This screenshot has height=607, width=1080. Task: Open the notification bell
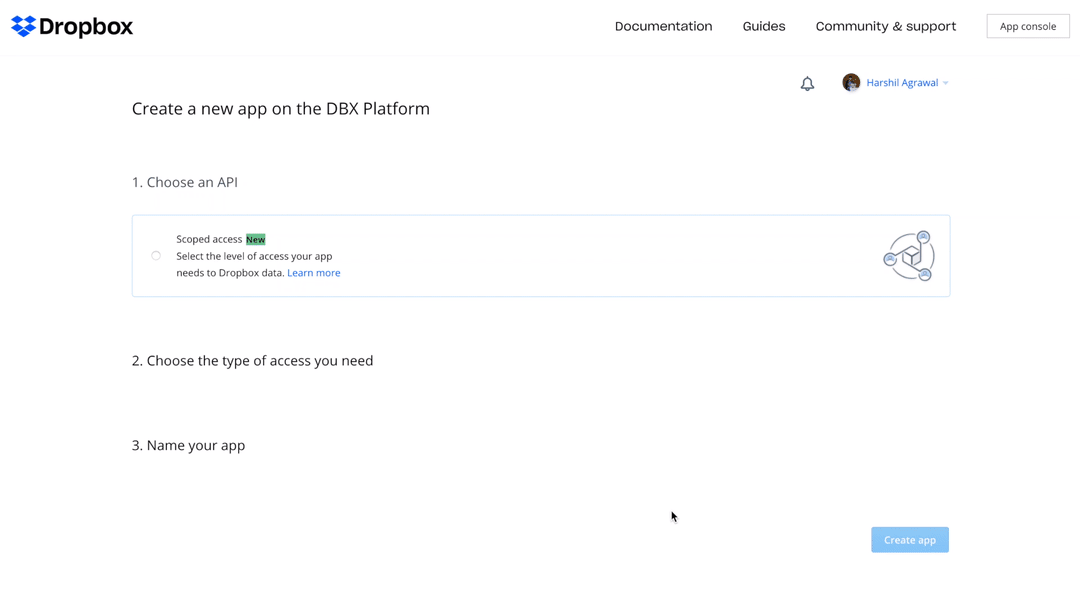coord(807,83)
